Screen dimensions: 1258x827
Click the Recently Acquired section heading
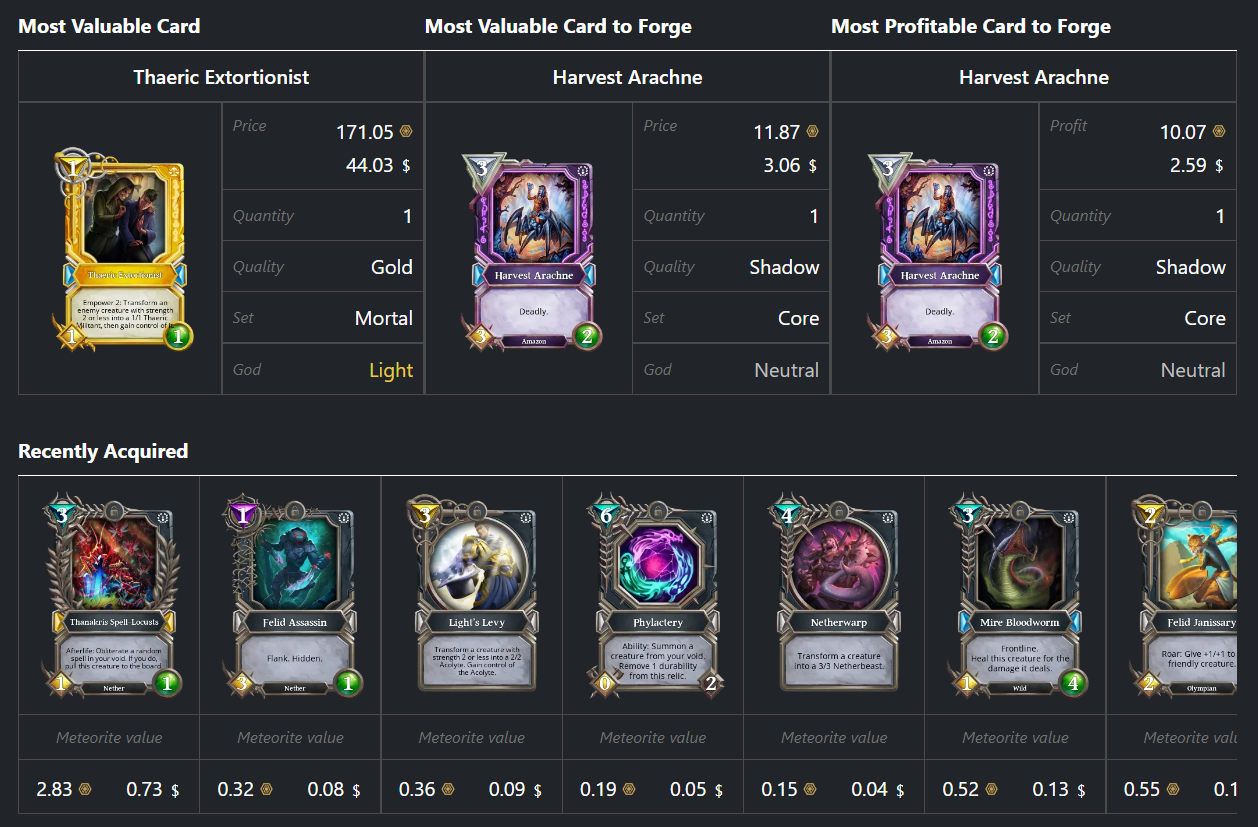click(103, 451)
